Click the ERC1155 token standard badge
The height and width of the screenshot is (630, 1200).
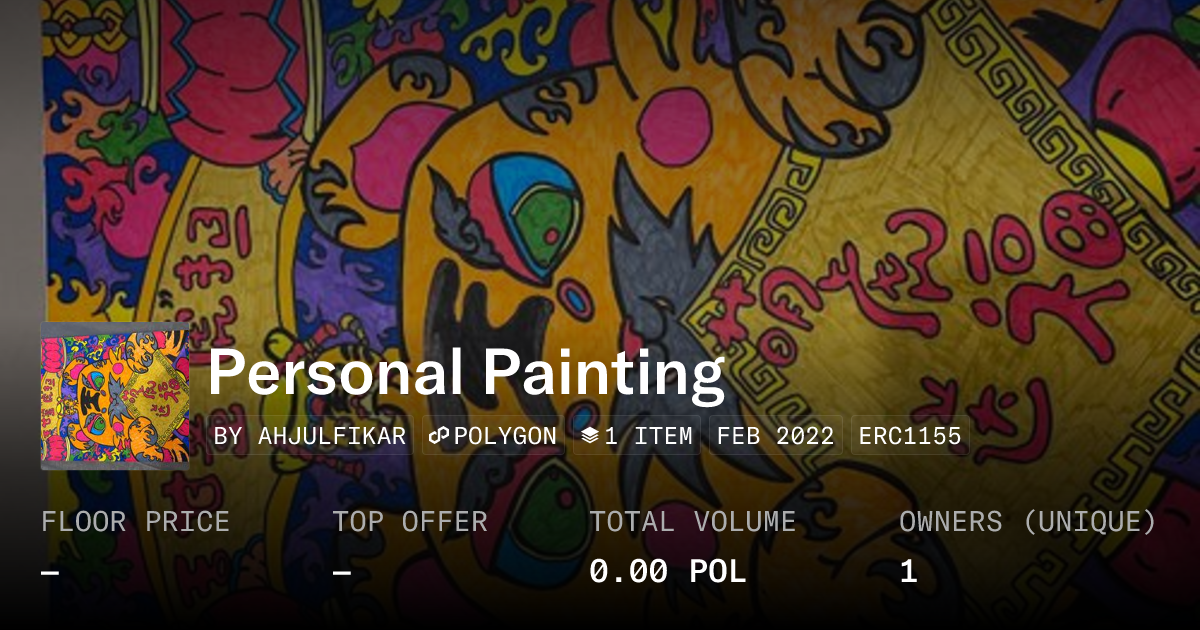(x=910, y=436)
